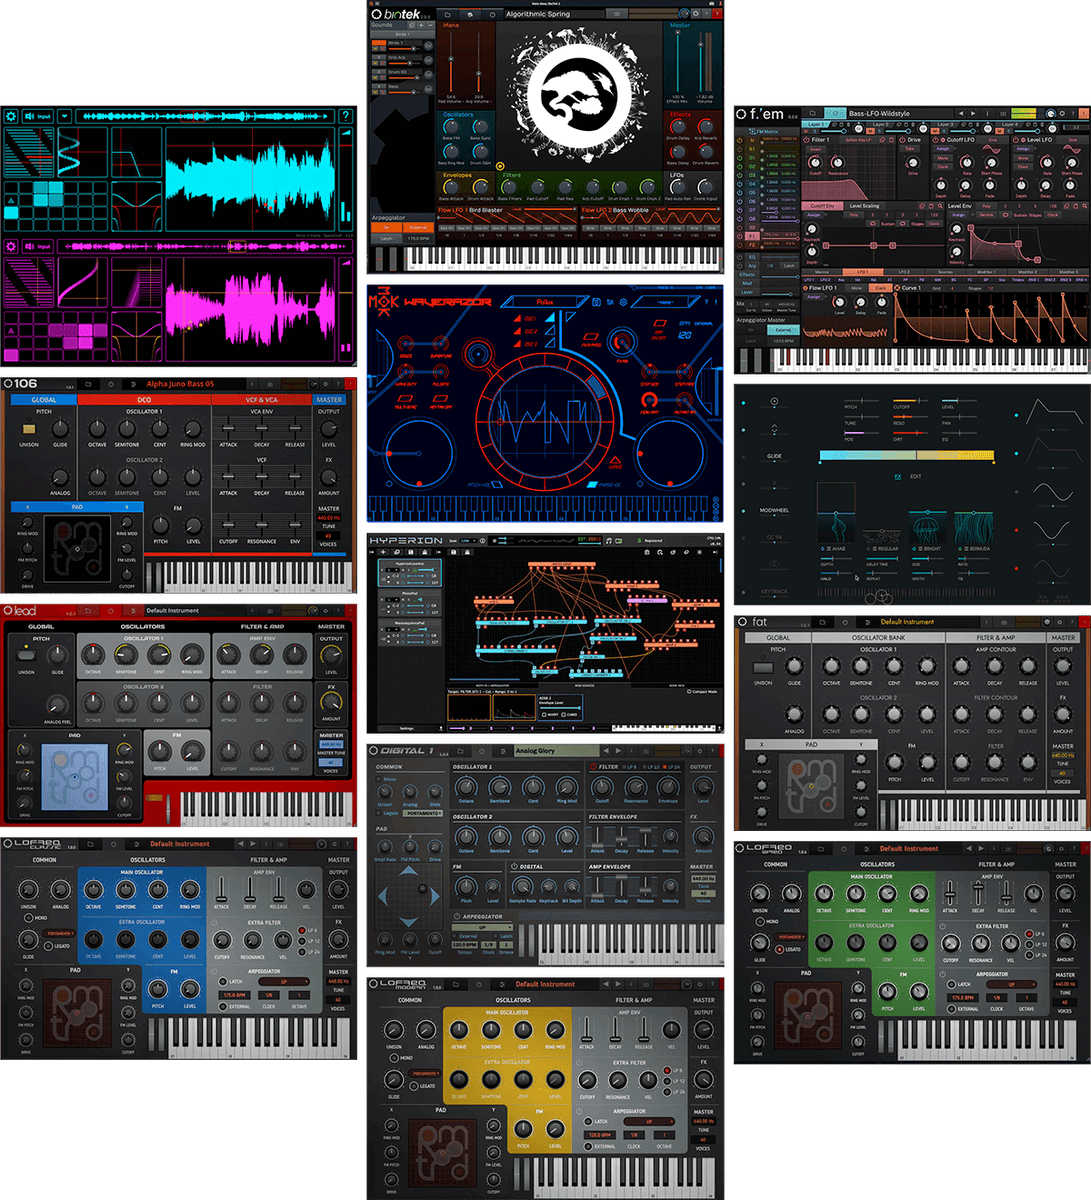
Task: Open the folder preset icon in Digital 1 header
Action: pyautogui.click(x=460, y=751)
